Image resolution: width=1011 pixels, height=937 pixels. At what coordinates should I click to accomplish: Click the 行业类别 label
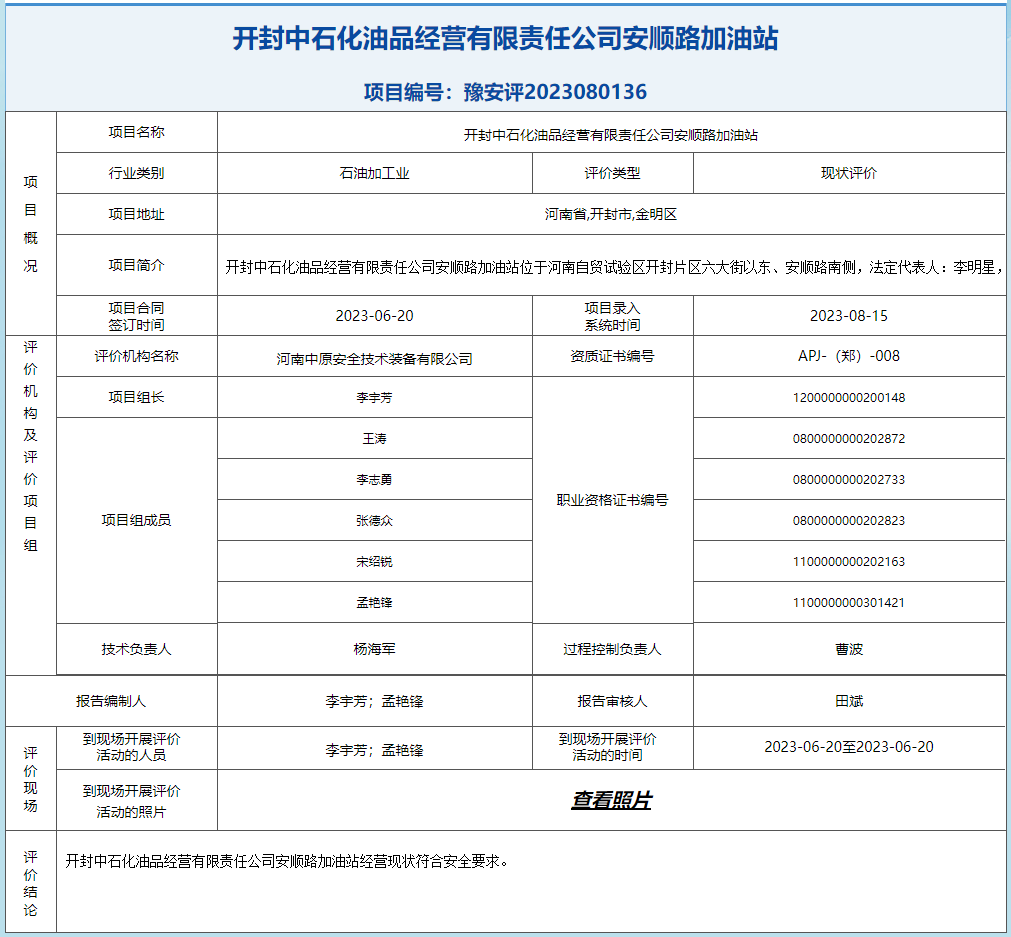point(137,173)
